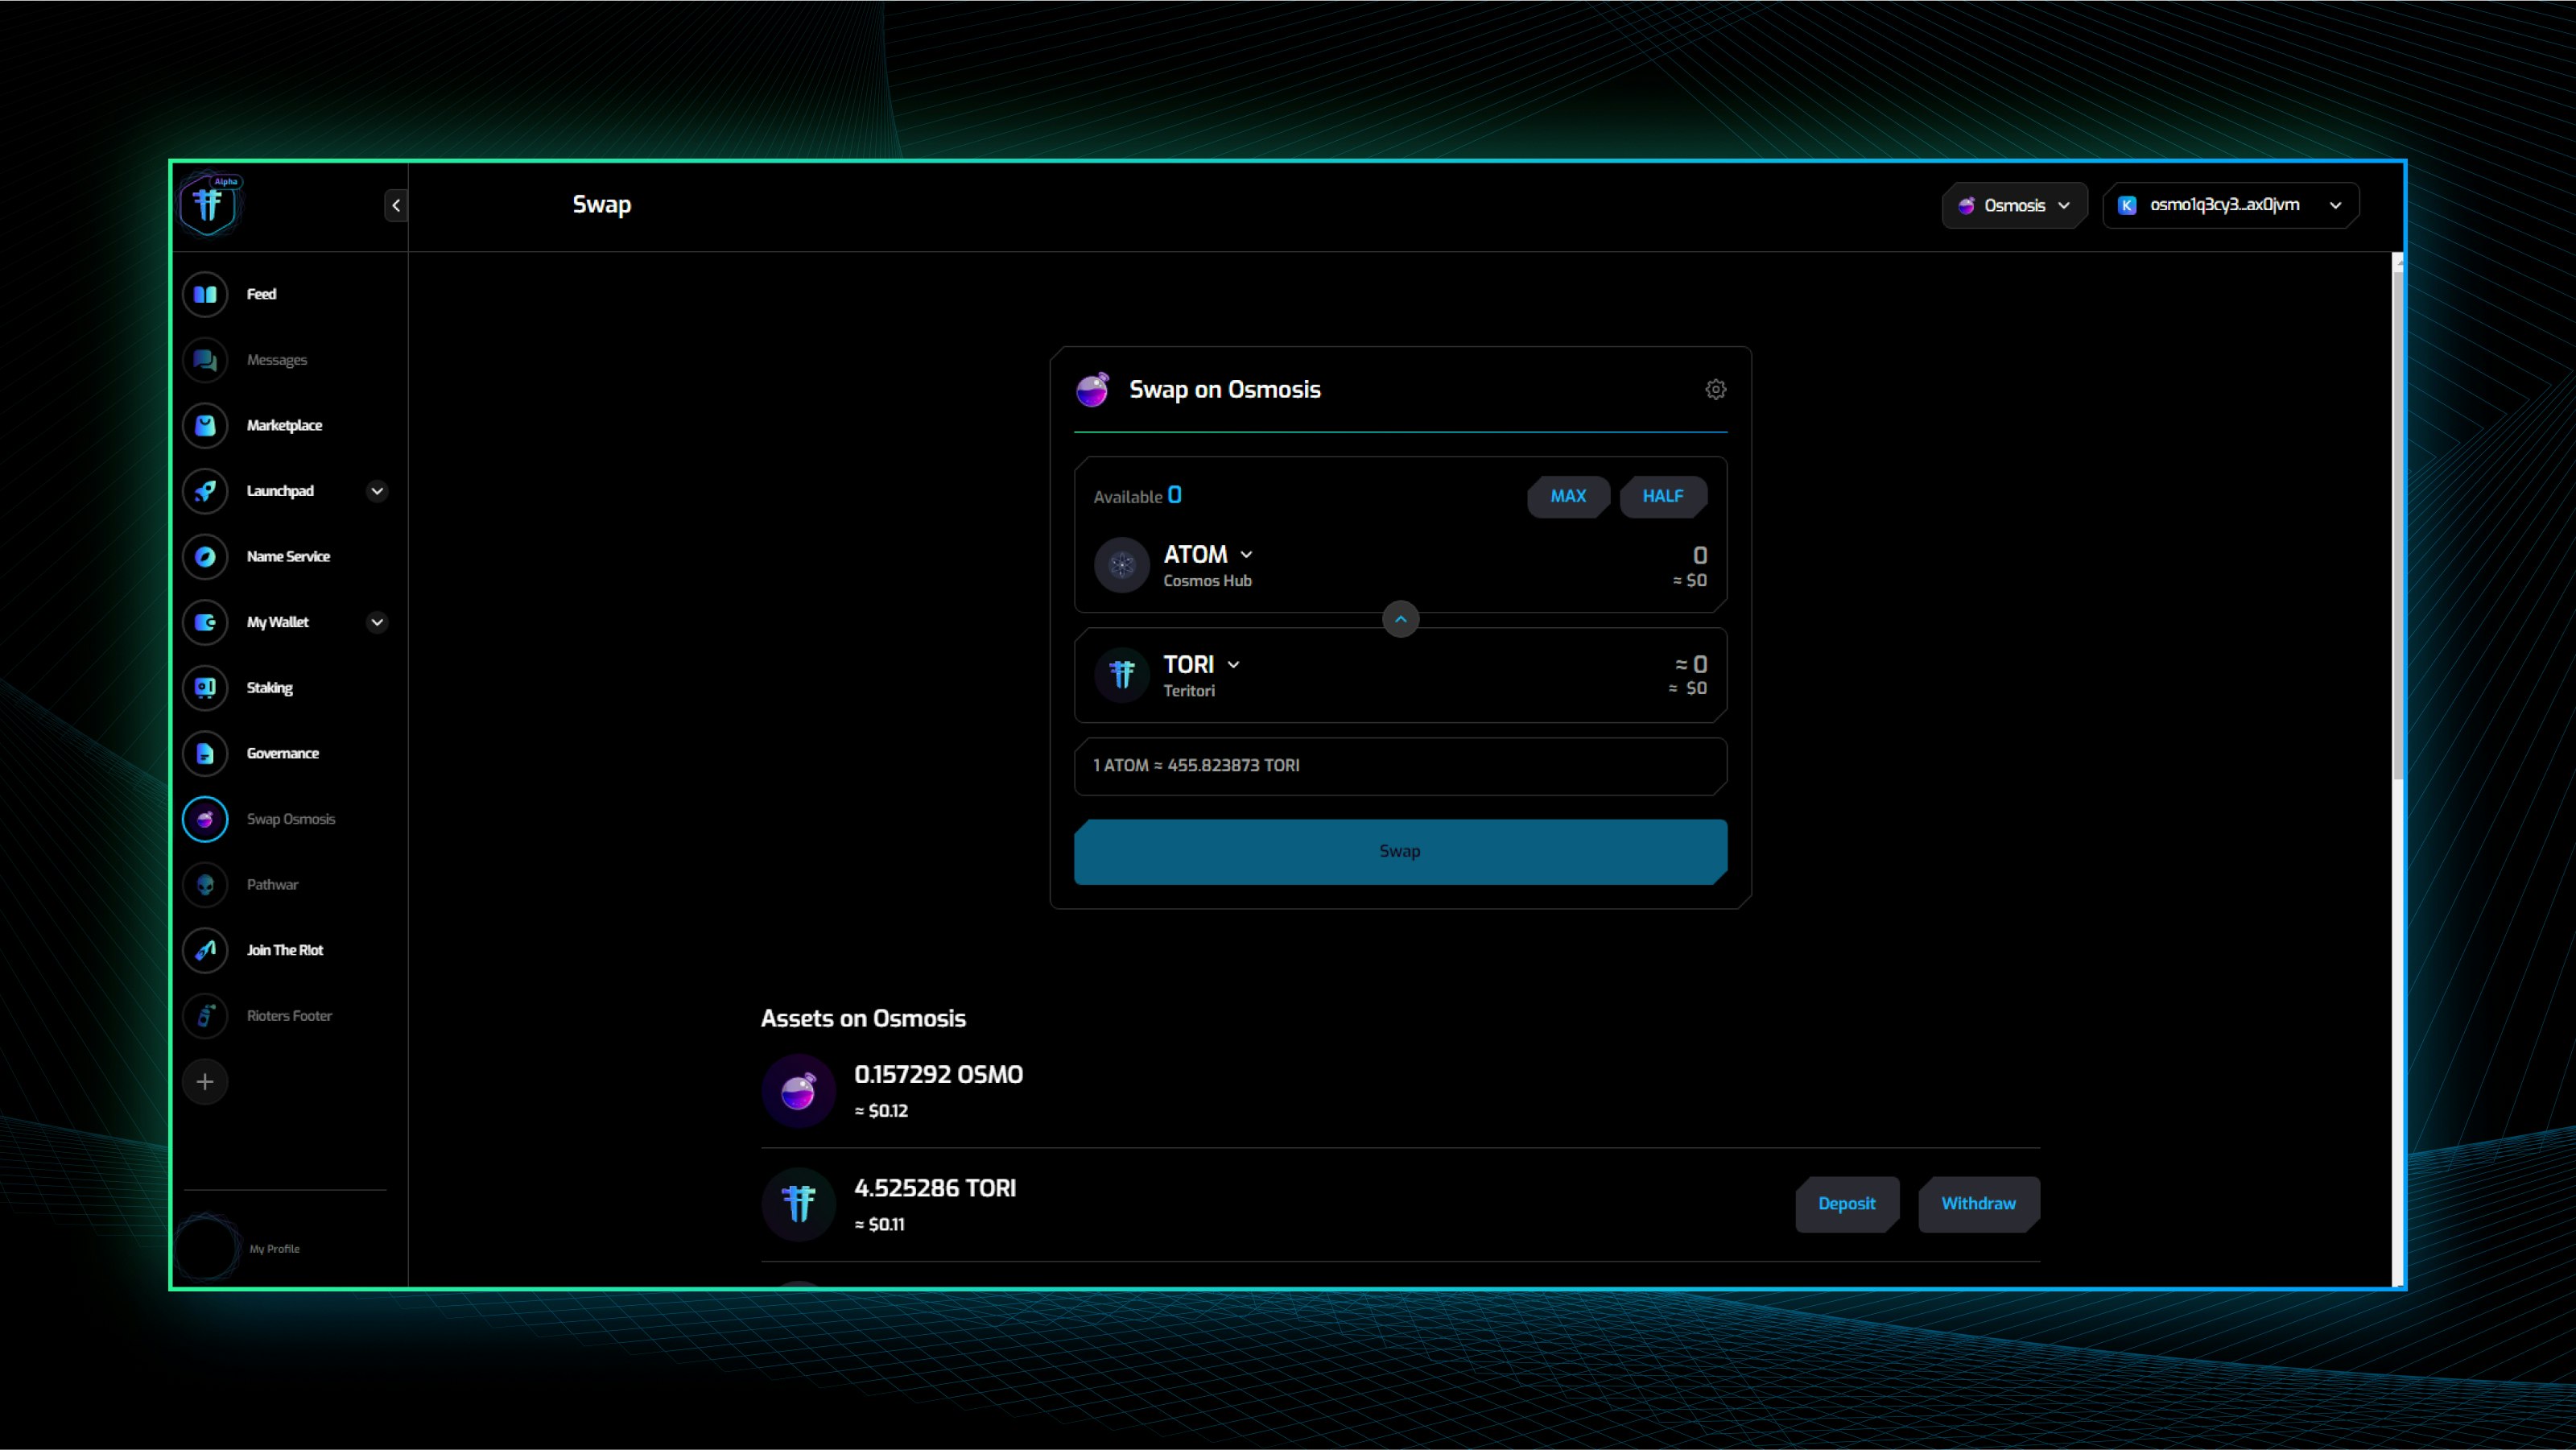Viewport: 2576px width, 1450px height.
Task: Open the TORI token selector
Action: (1202, 665)
